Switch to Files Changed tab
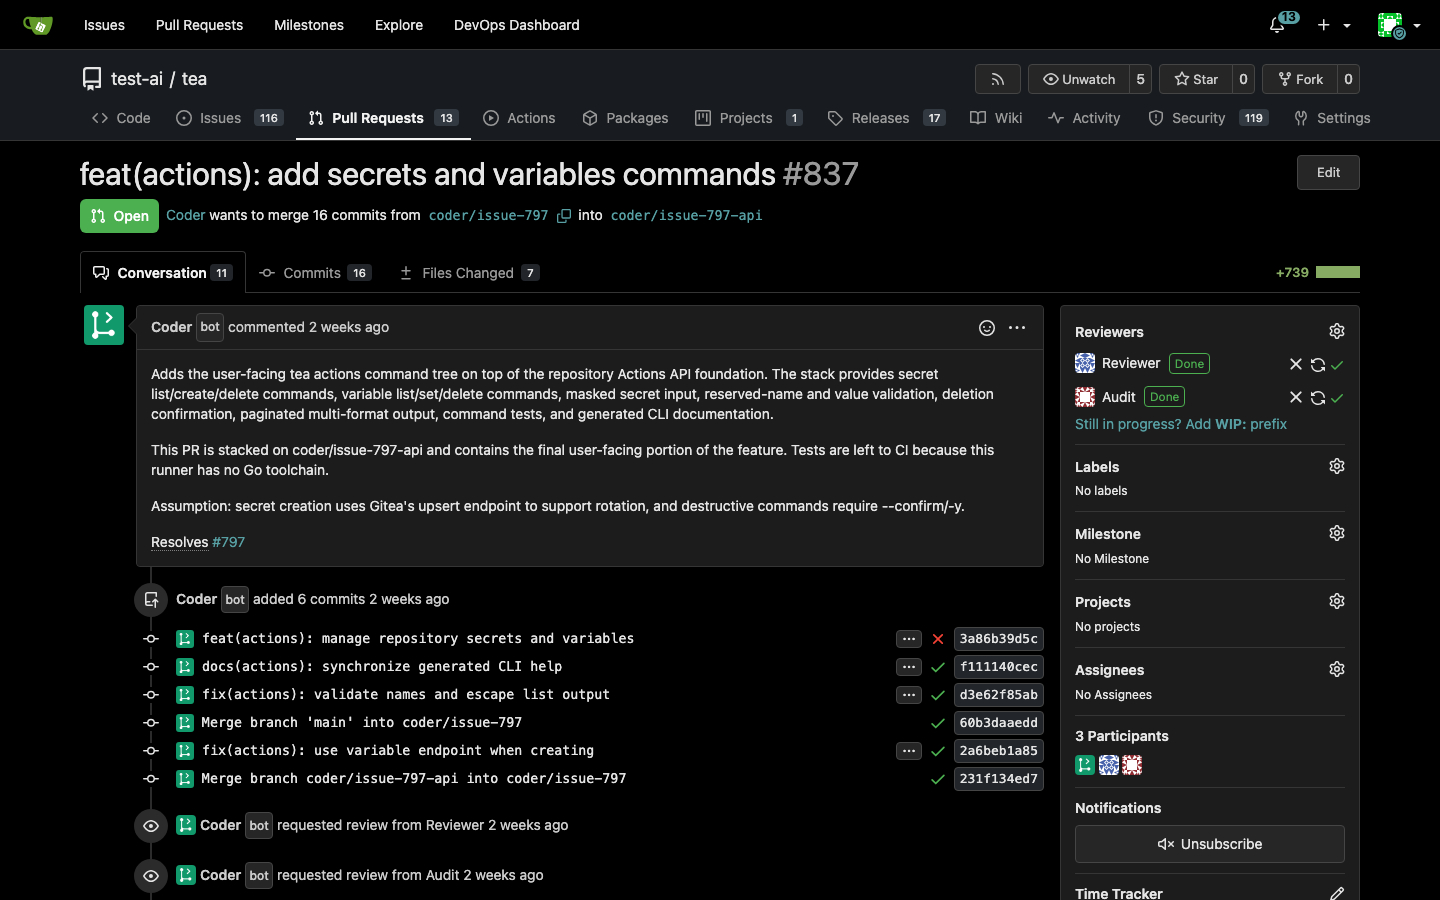The width and height of the screenshot is (1440, 900). point(469,273)
